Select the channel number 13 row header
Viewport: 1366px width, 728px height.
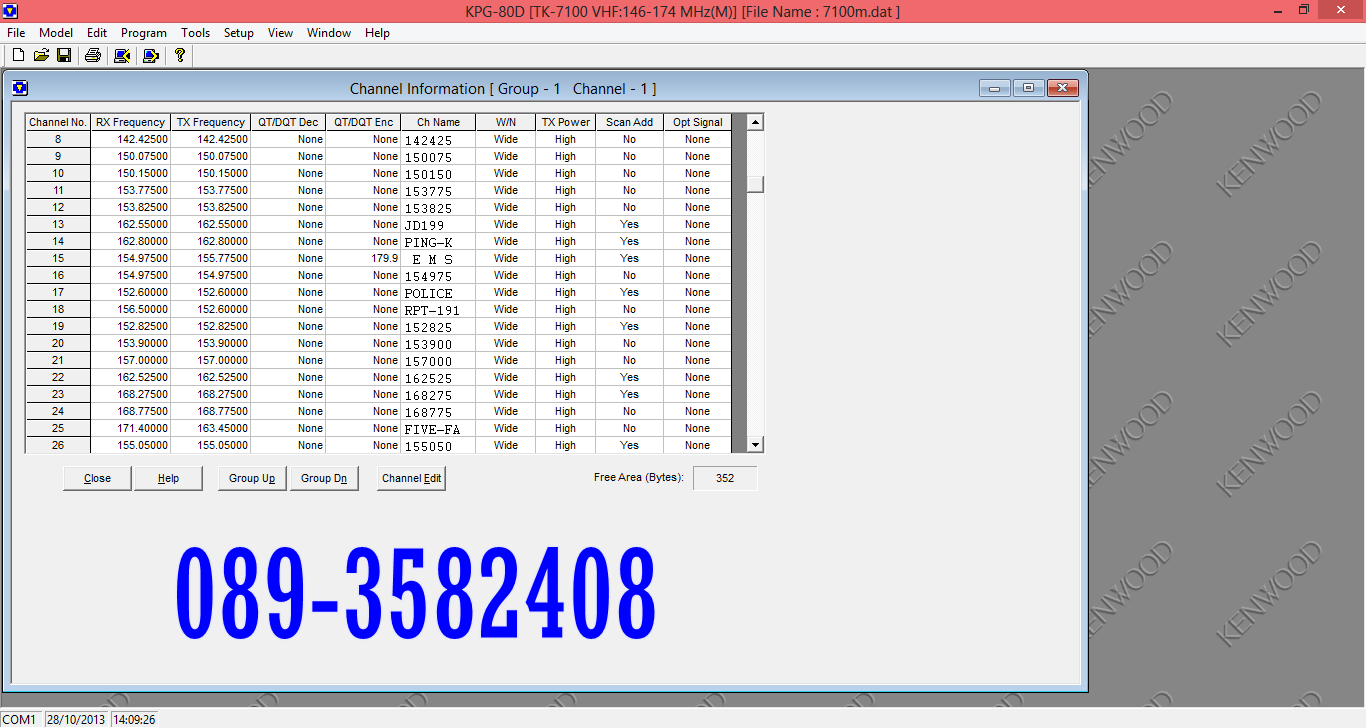[x=58, y=225]
